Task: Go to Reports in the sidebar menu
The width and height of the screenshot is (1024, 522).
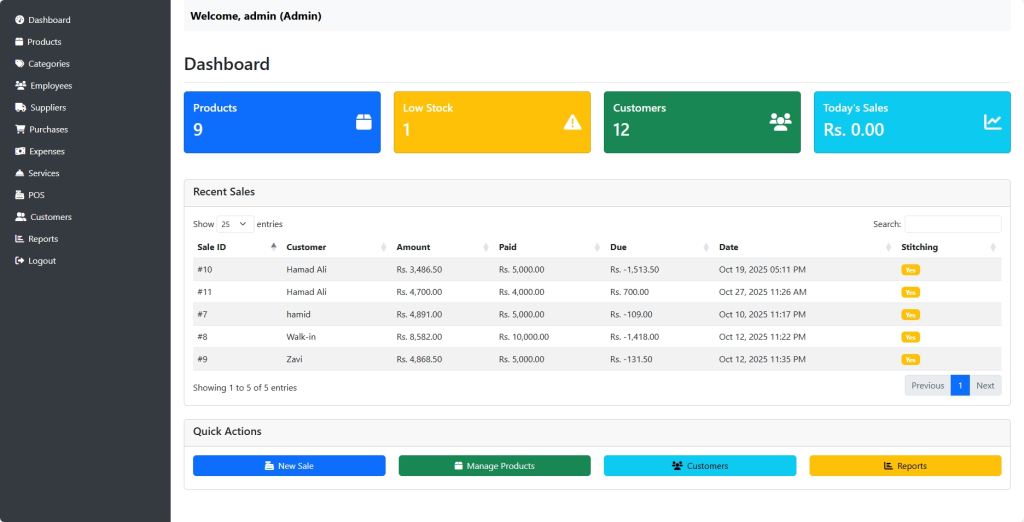Action: pos(43,239)
